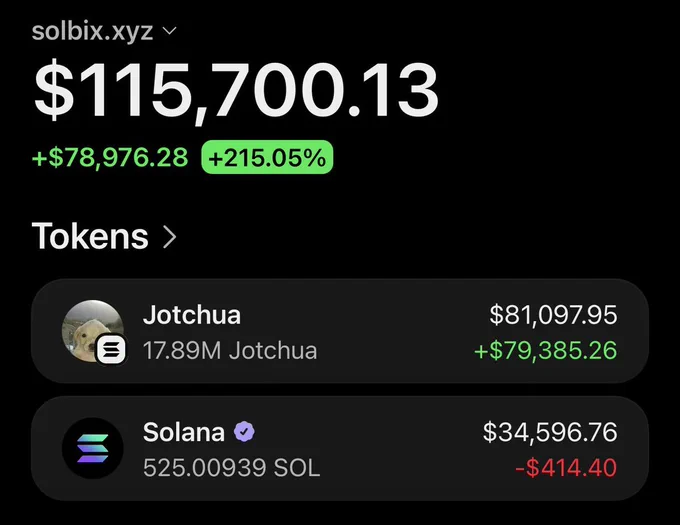Open the Solana token name
680x525 pixels.
tap(184, 432)
